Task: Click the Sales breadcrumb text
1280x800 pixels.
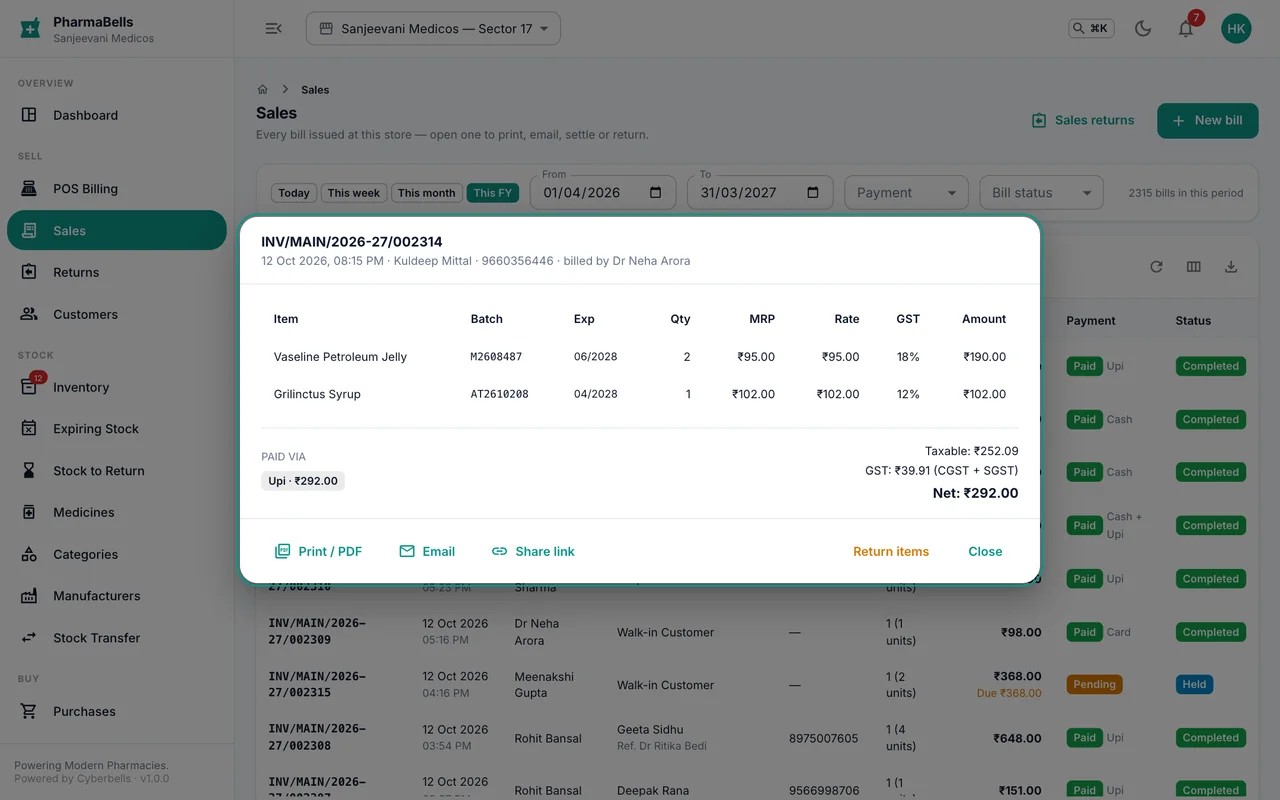Action: coord(315,89)
